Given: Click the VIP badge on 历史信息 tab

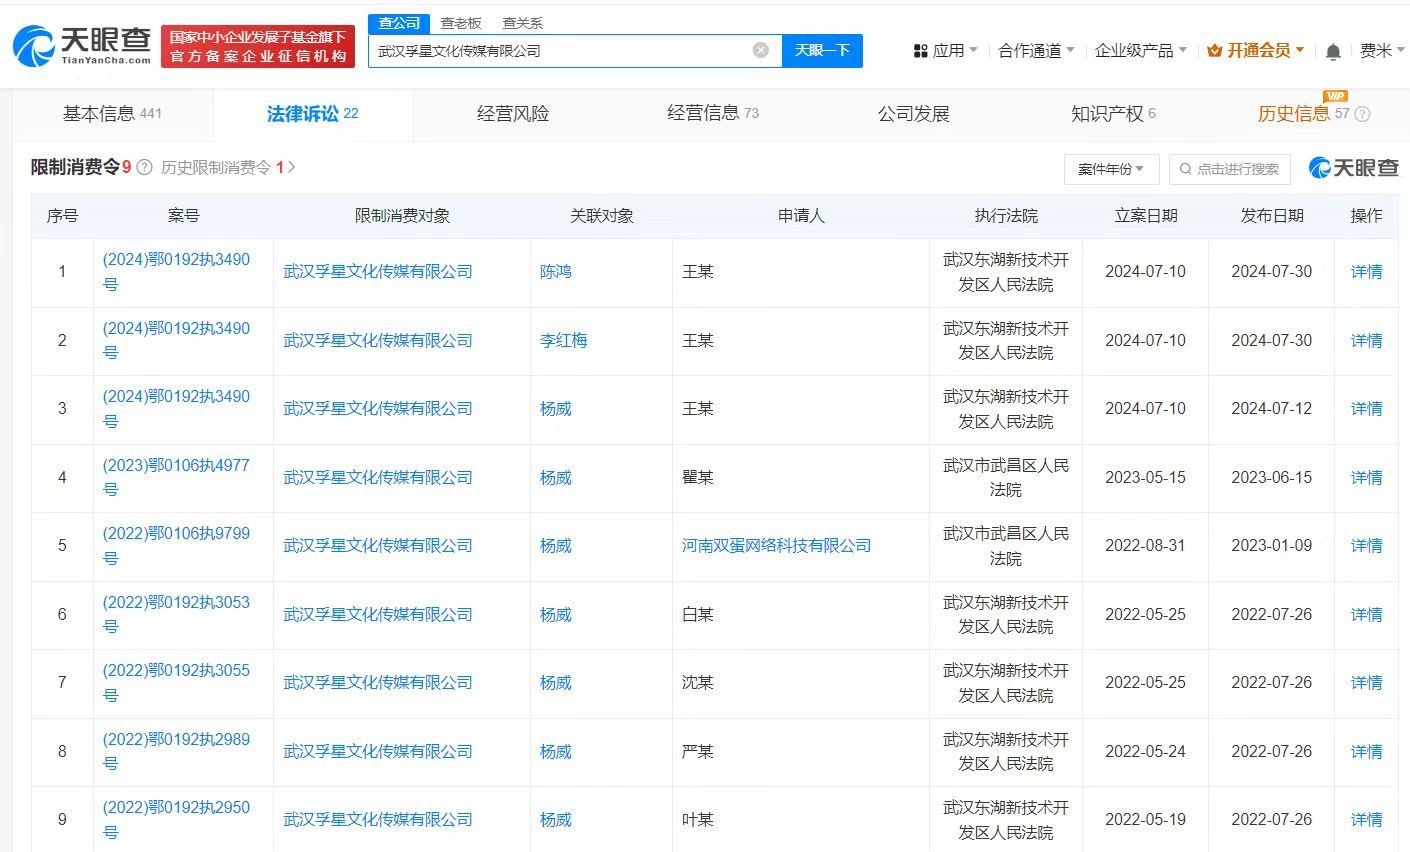Looking at the screenshot, I should point(1337,97).
